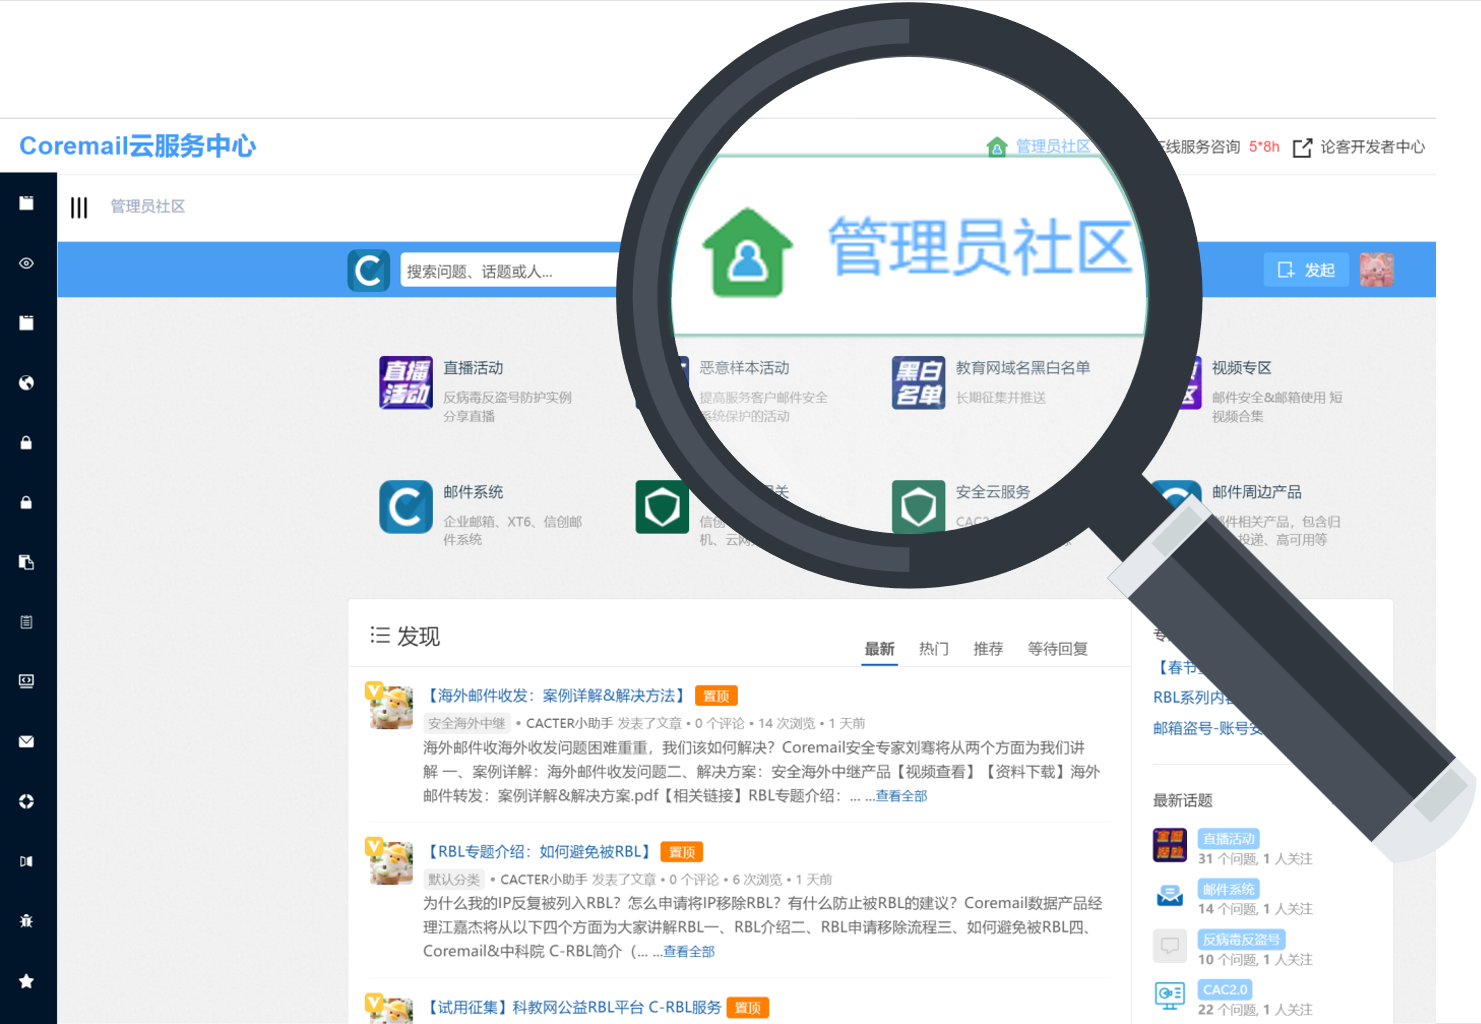Click the 教育网域名黑白名单 icon
Image resolution: width=1481 pixels, height=1024 pixels.
pyautogui.click(x=918, y=382)
